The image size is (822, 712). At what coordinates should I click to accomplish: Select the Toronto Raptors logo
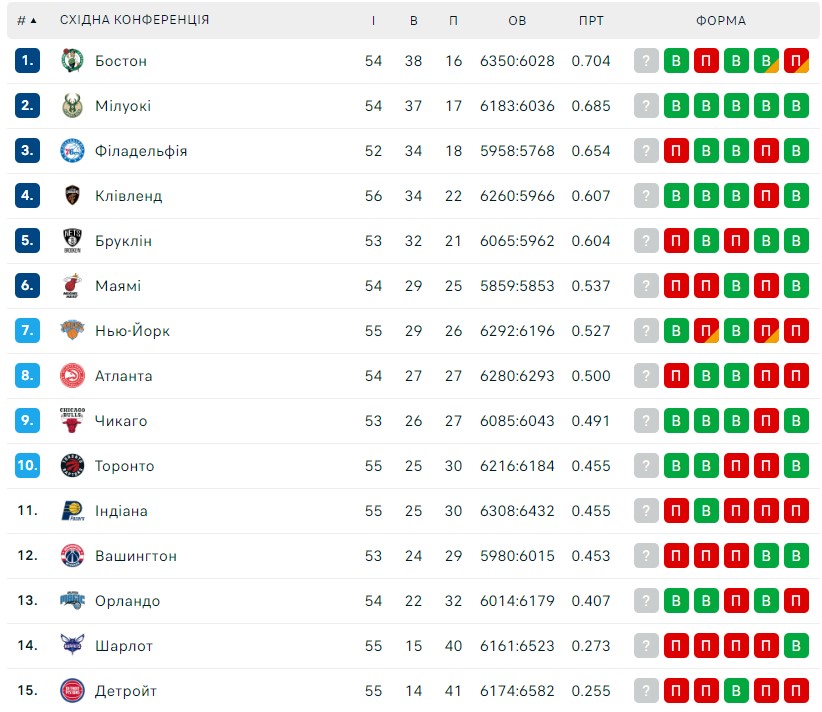click(72, 466)
